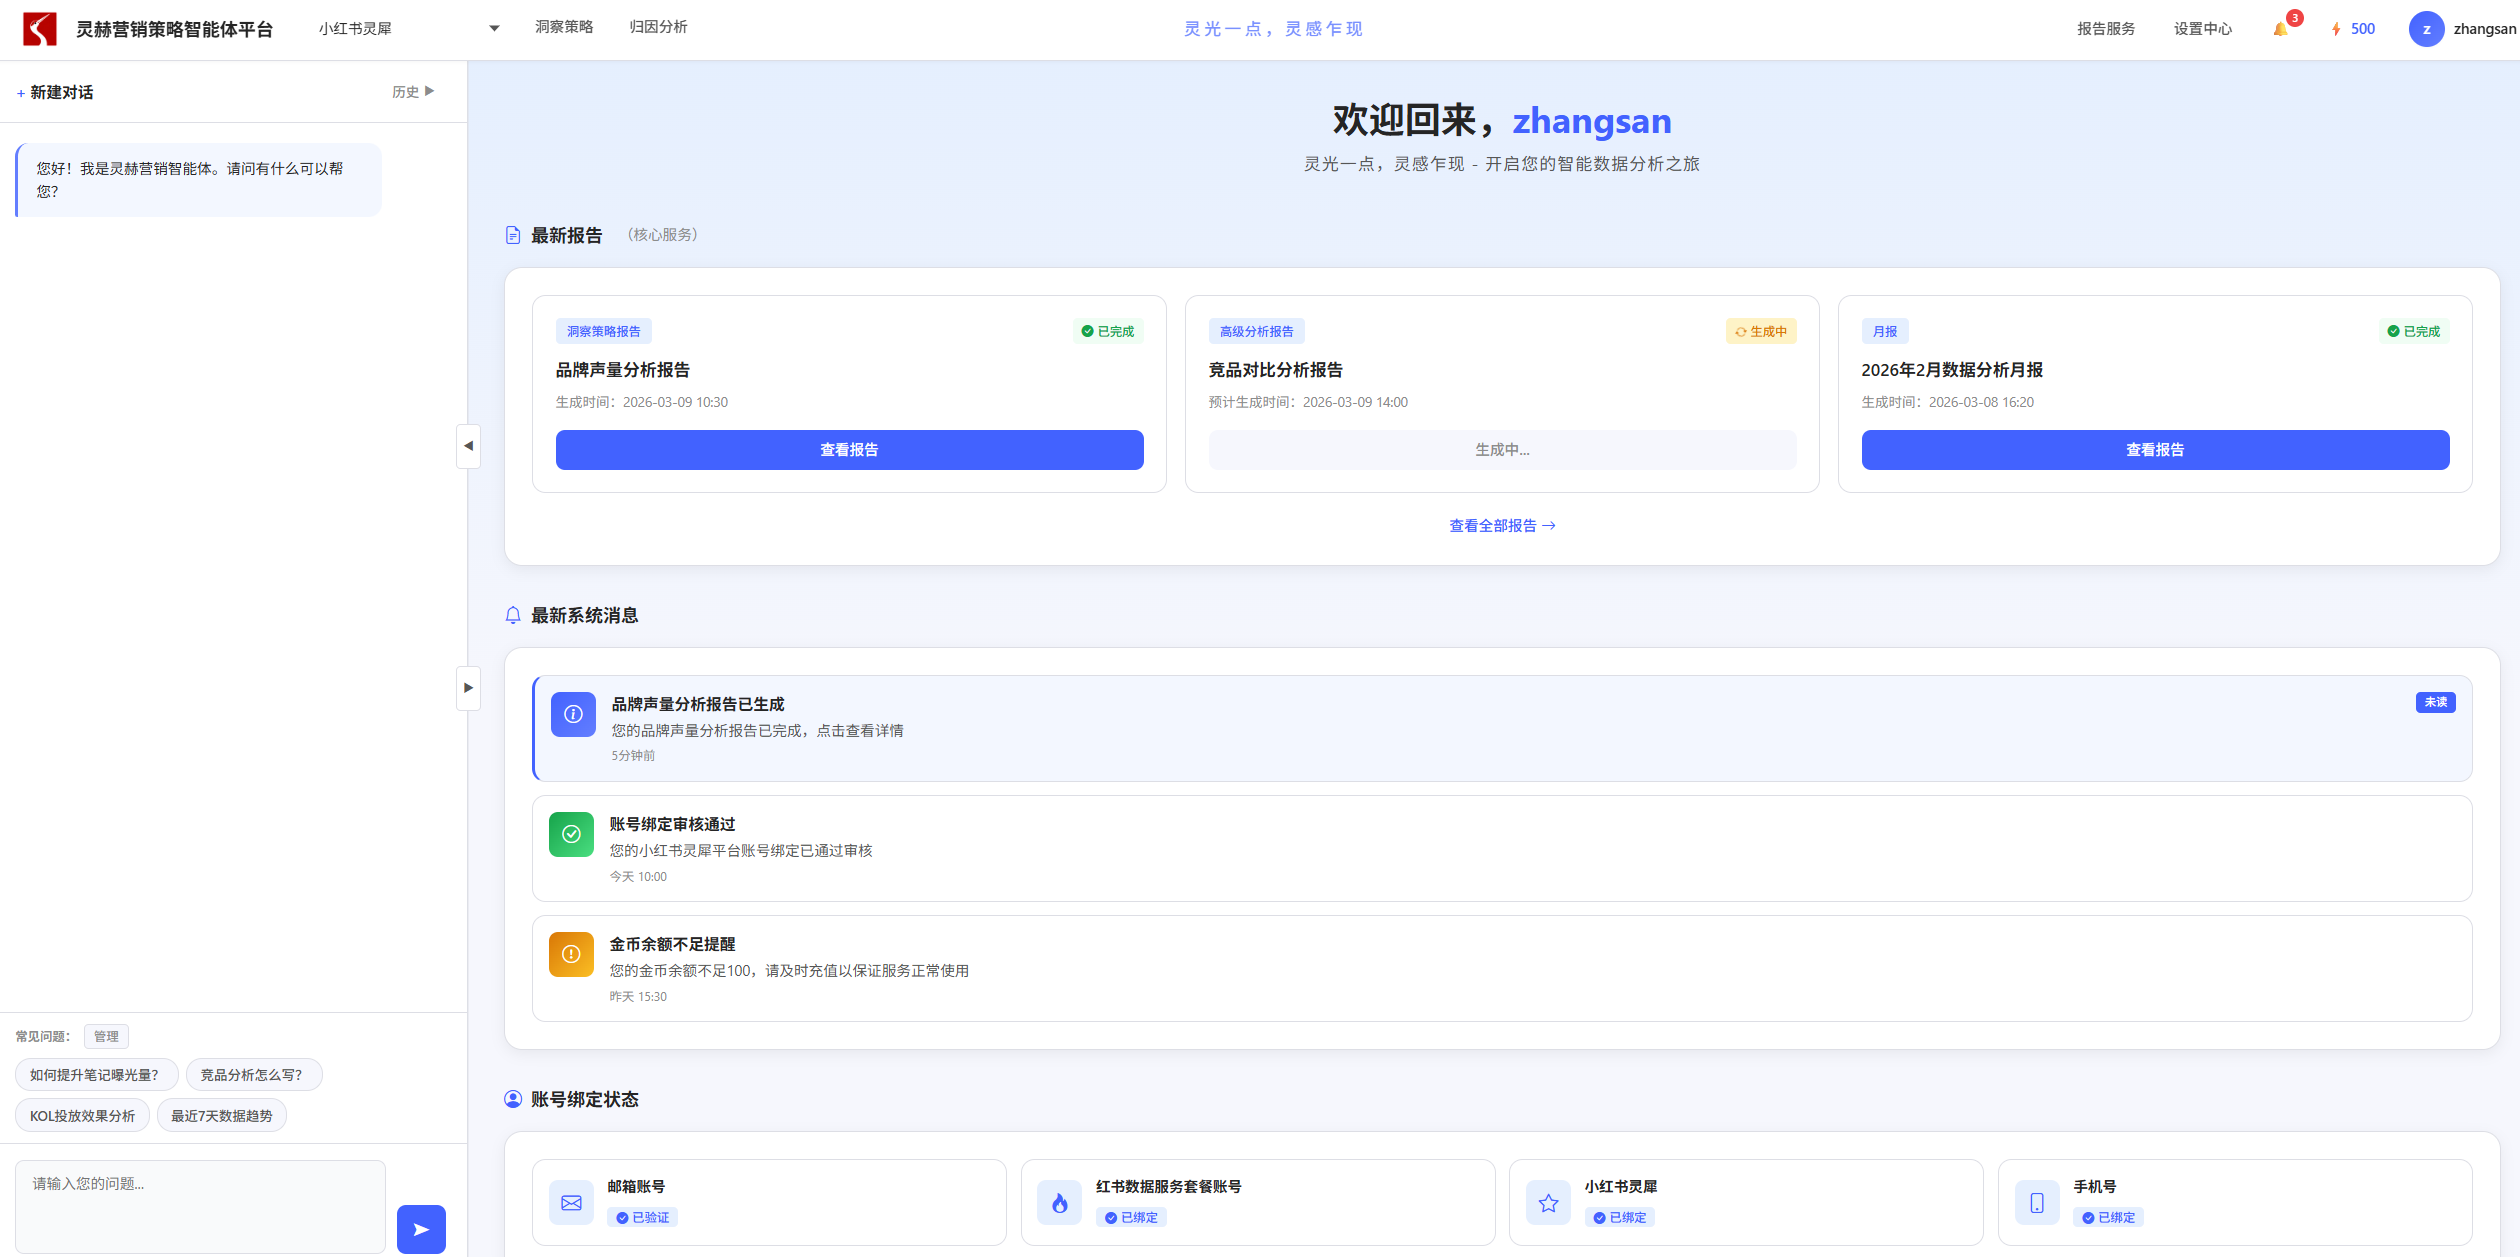
Task: Click the zhangsan avatar circle
Action: (2427, 28)
